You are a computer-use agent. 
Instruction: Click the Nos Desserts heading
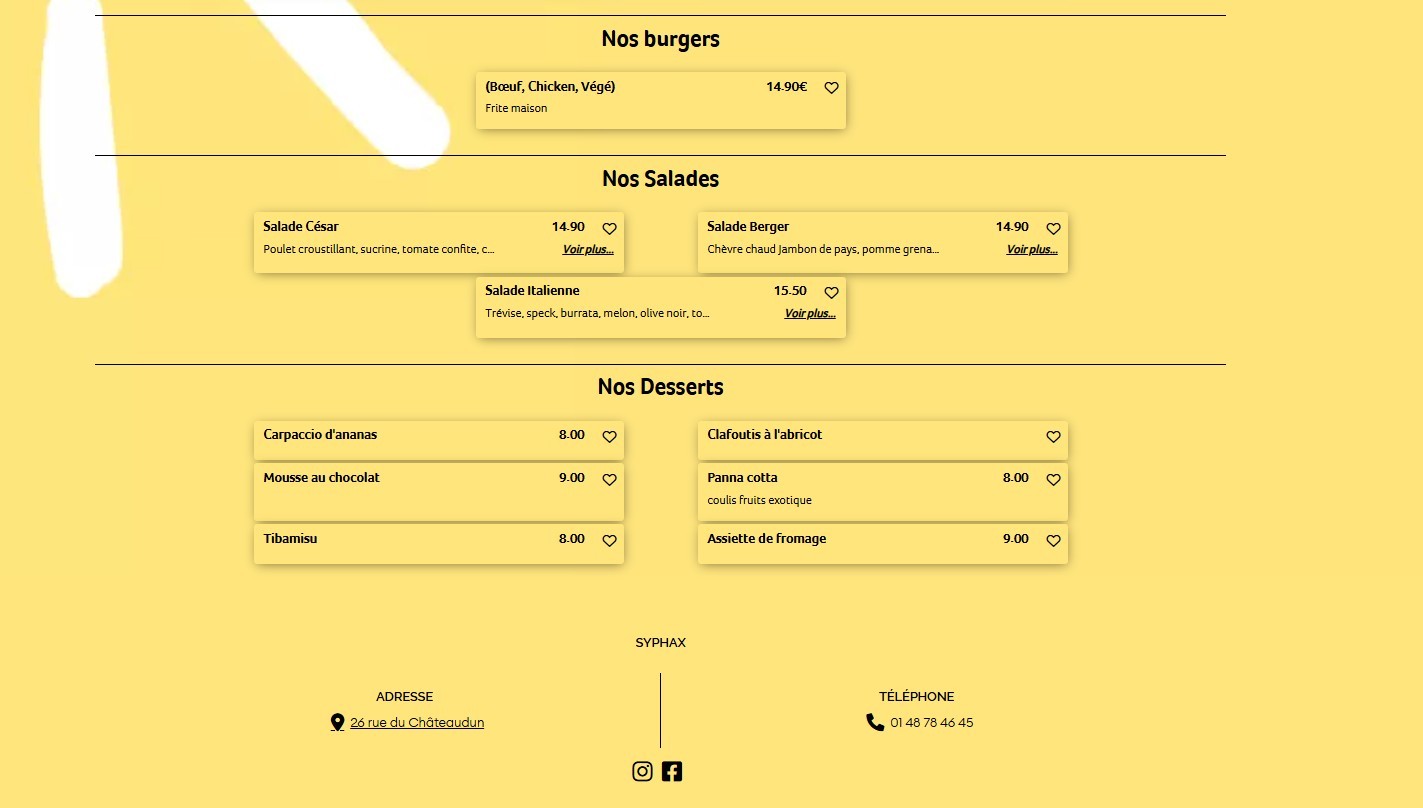pos(660,387)
